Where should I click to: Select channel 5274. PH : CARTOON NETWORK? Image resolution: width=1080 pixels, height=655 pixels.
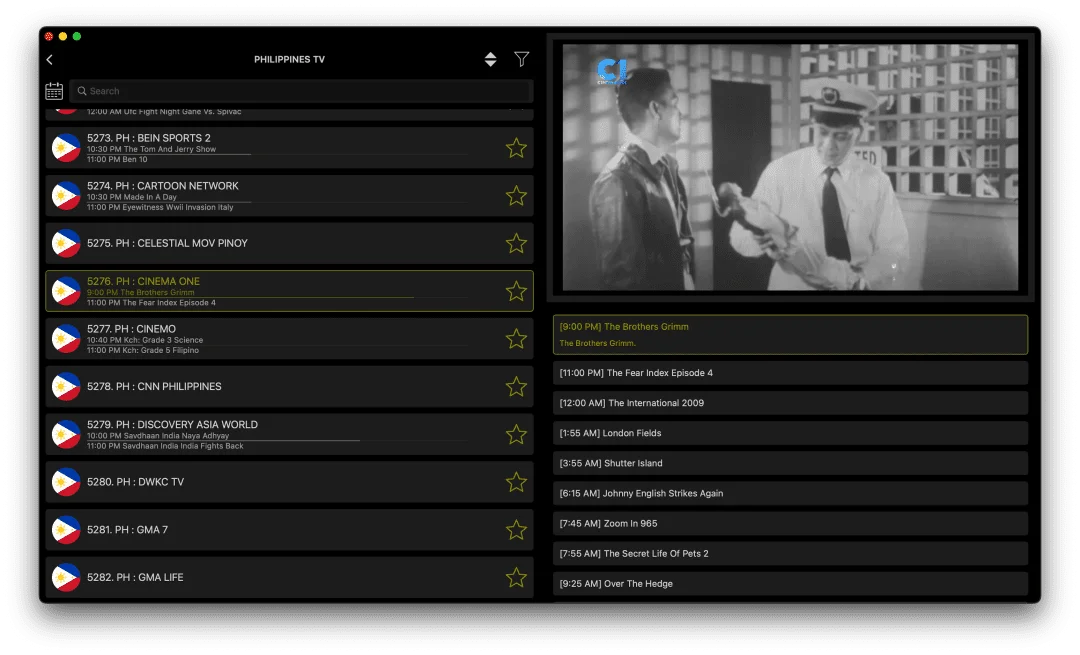(x=289, y=196)
